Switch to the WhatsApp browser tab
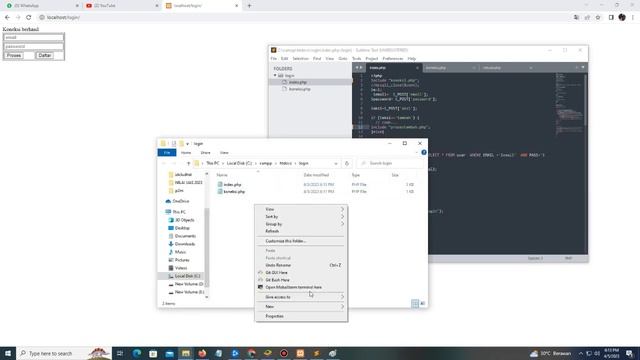The width and height of the screenshot is (640, 360). click(x=42, y=6)
